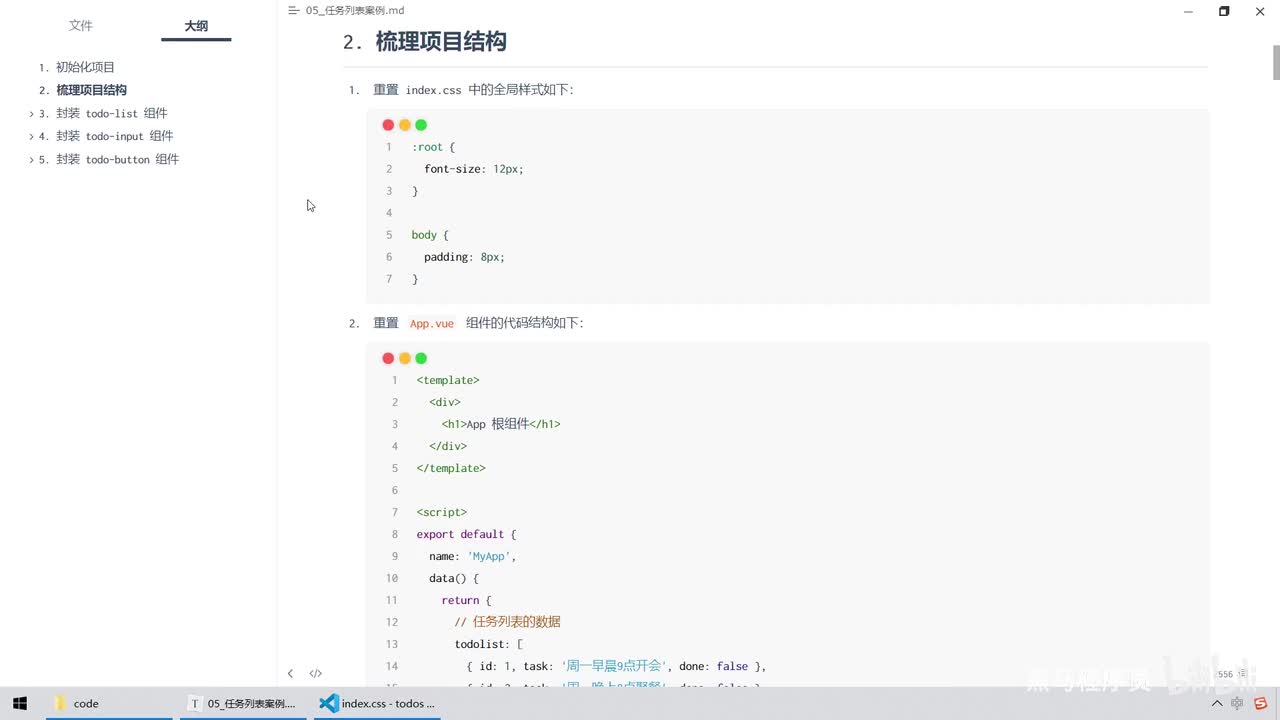Viewport: 1280px width, 720px height.
Task: Click the inline code App.vue
Action: (432, 323)
